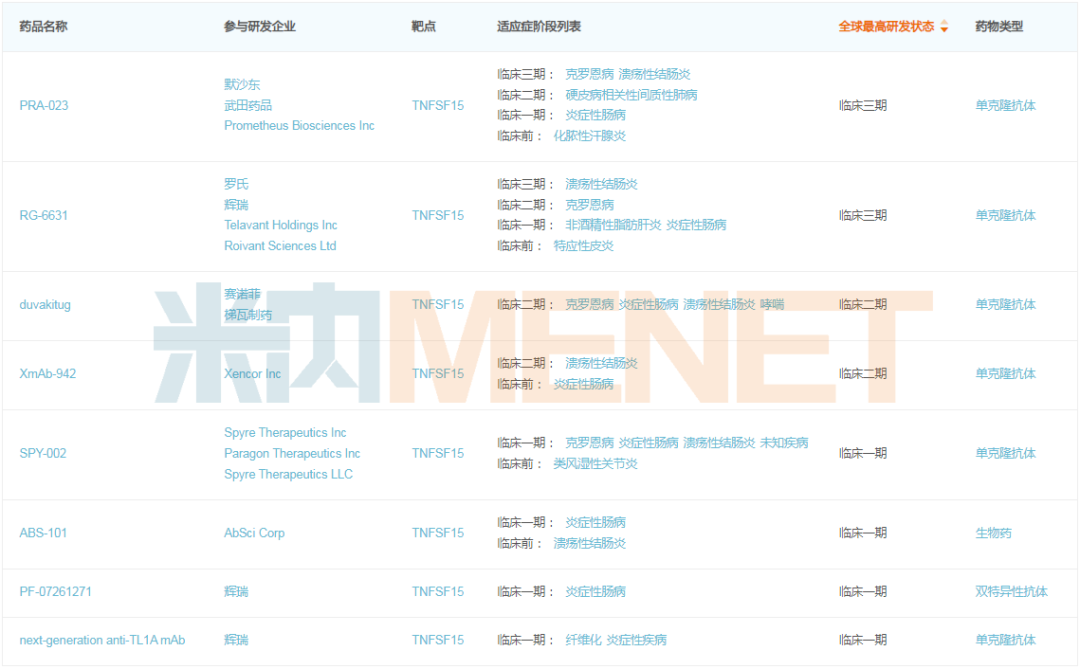Select 临床二期 status in duvakitug row
This screenshot has width=1080, height=669.
tap(862, 305)
